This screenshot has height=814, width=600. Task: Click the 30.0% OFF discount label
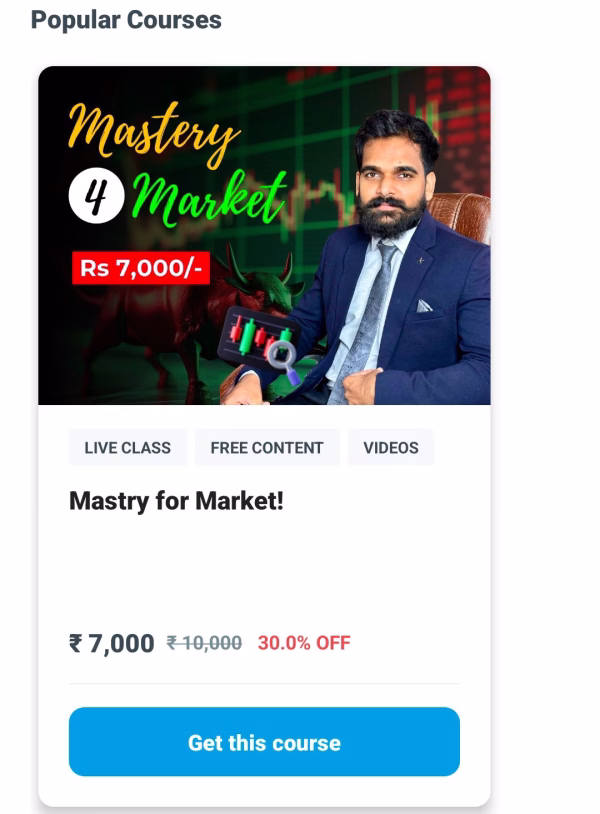304,643
